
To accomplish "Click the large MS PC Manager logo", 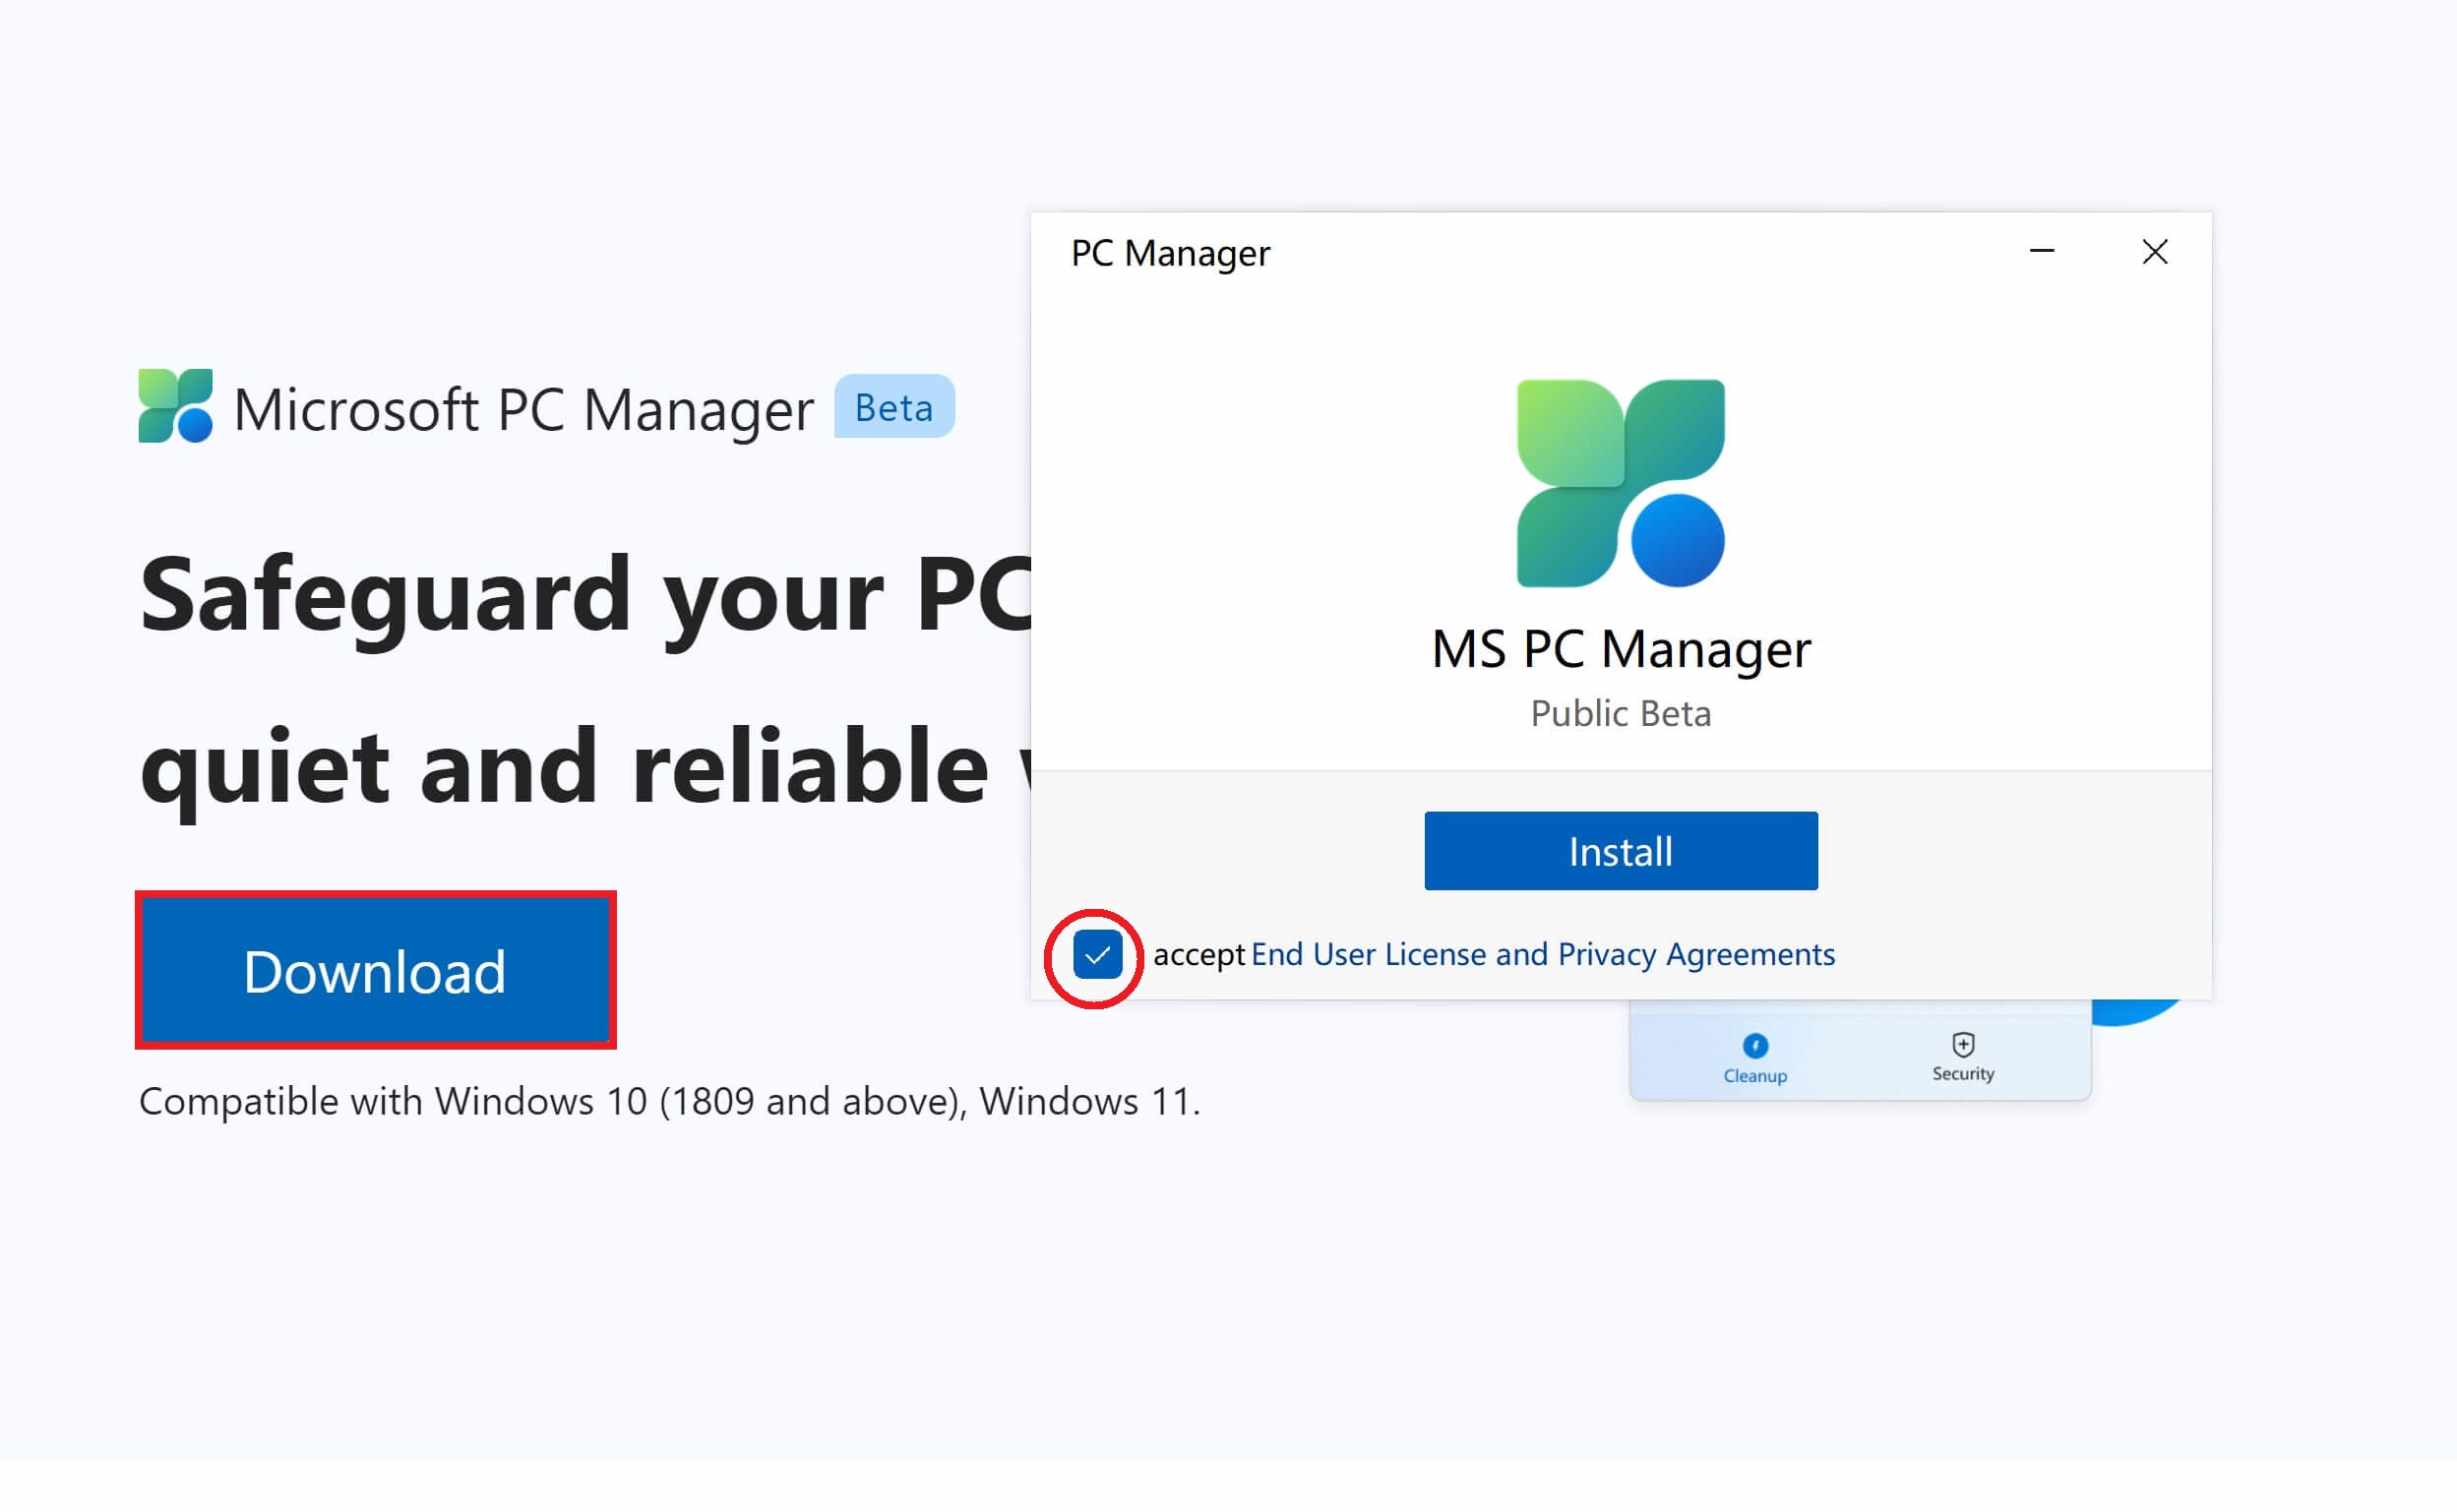I will pyautogui.click(x=1620, y=483).
